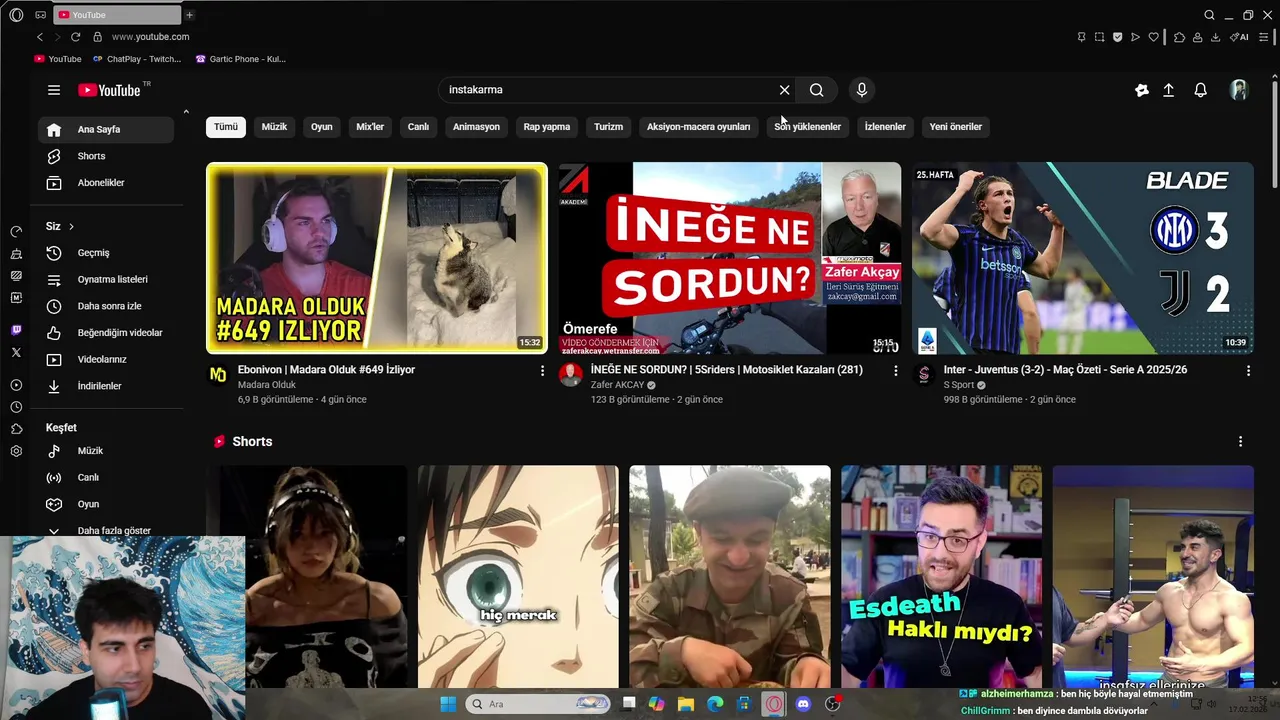This screenshot has height=720, width=1280.
Task: Open Opera AI assistant button
Action: click(1240, 37)
